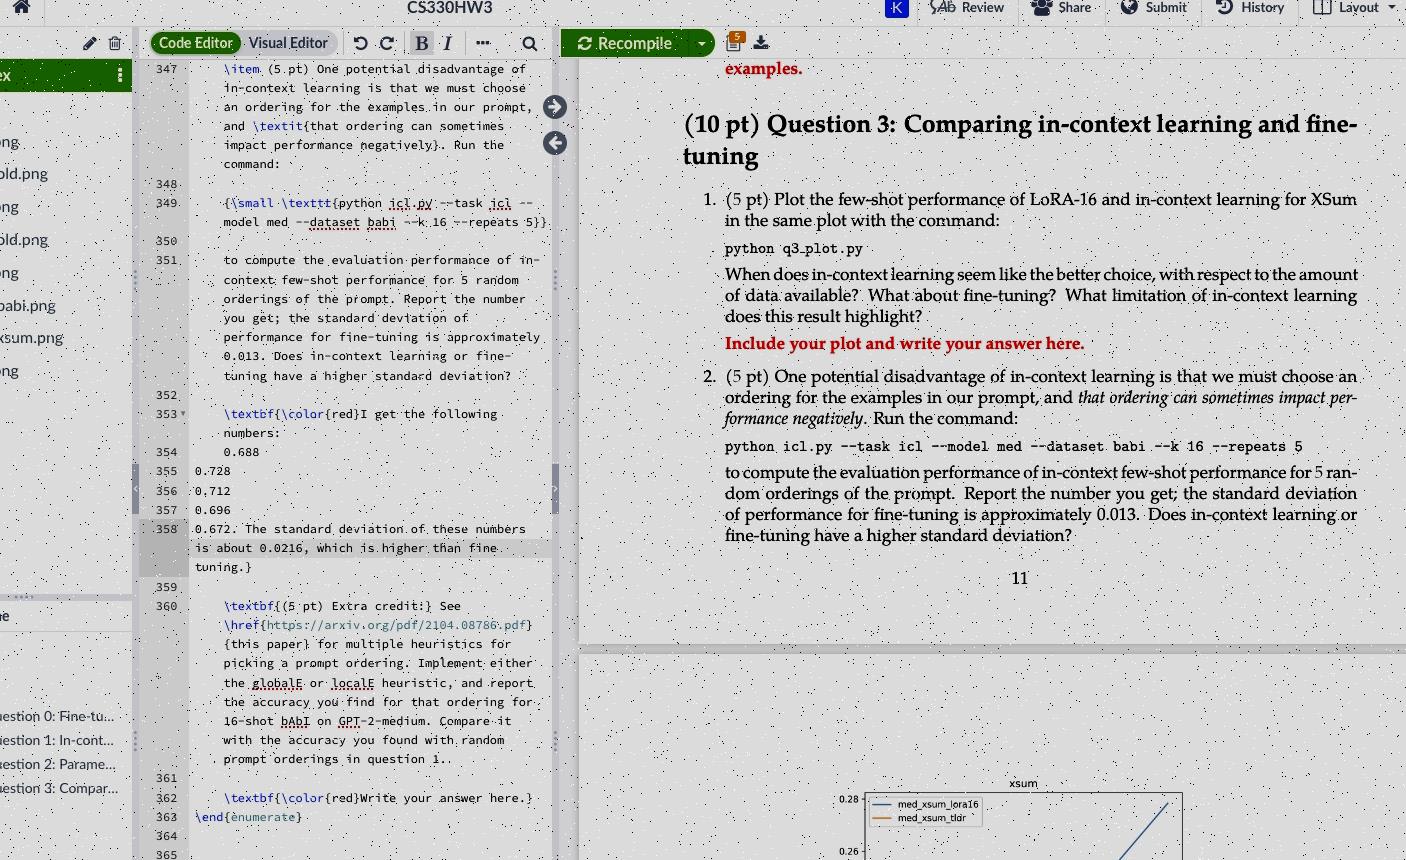The height and width of the screenshot is (860, 1406).
Task: Open the Review panel
Action: pyautogui.click(x=967, y=8)
